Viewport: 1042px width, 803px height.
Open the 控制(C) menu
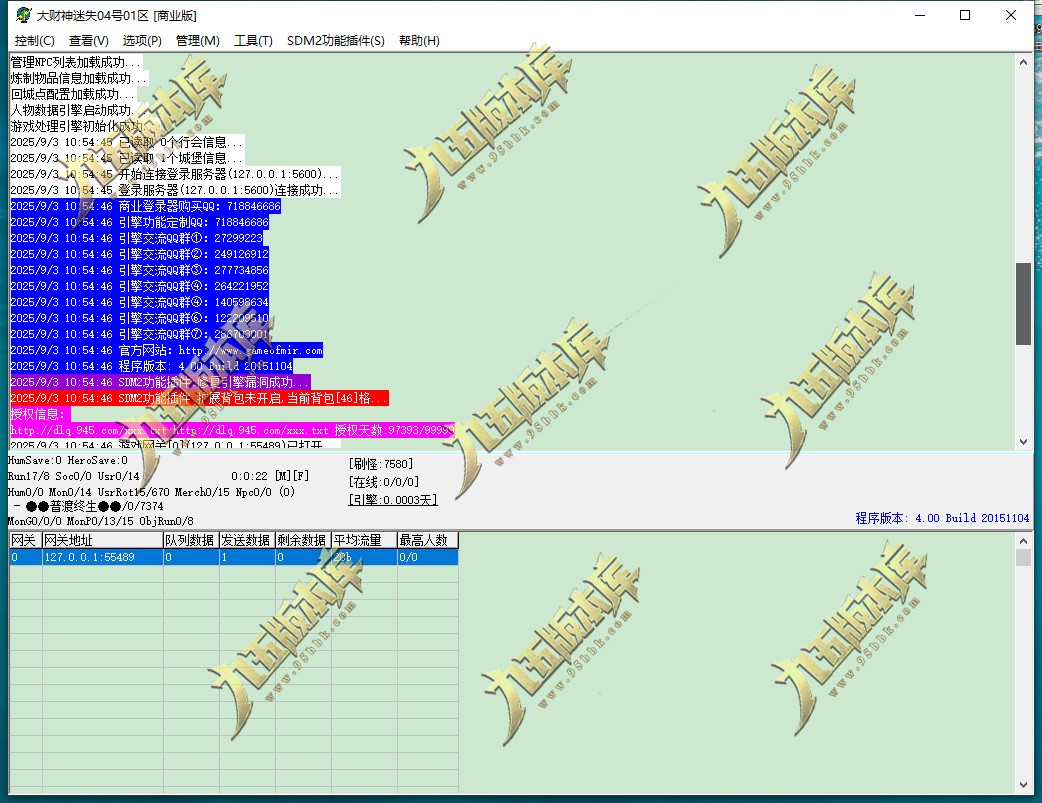tap(35, 41)
